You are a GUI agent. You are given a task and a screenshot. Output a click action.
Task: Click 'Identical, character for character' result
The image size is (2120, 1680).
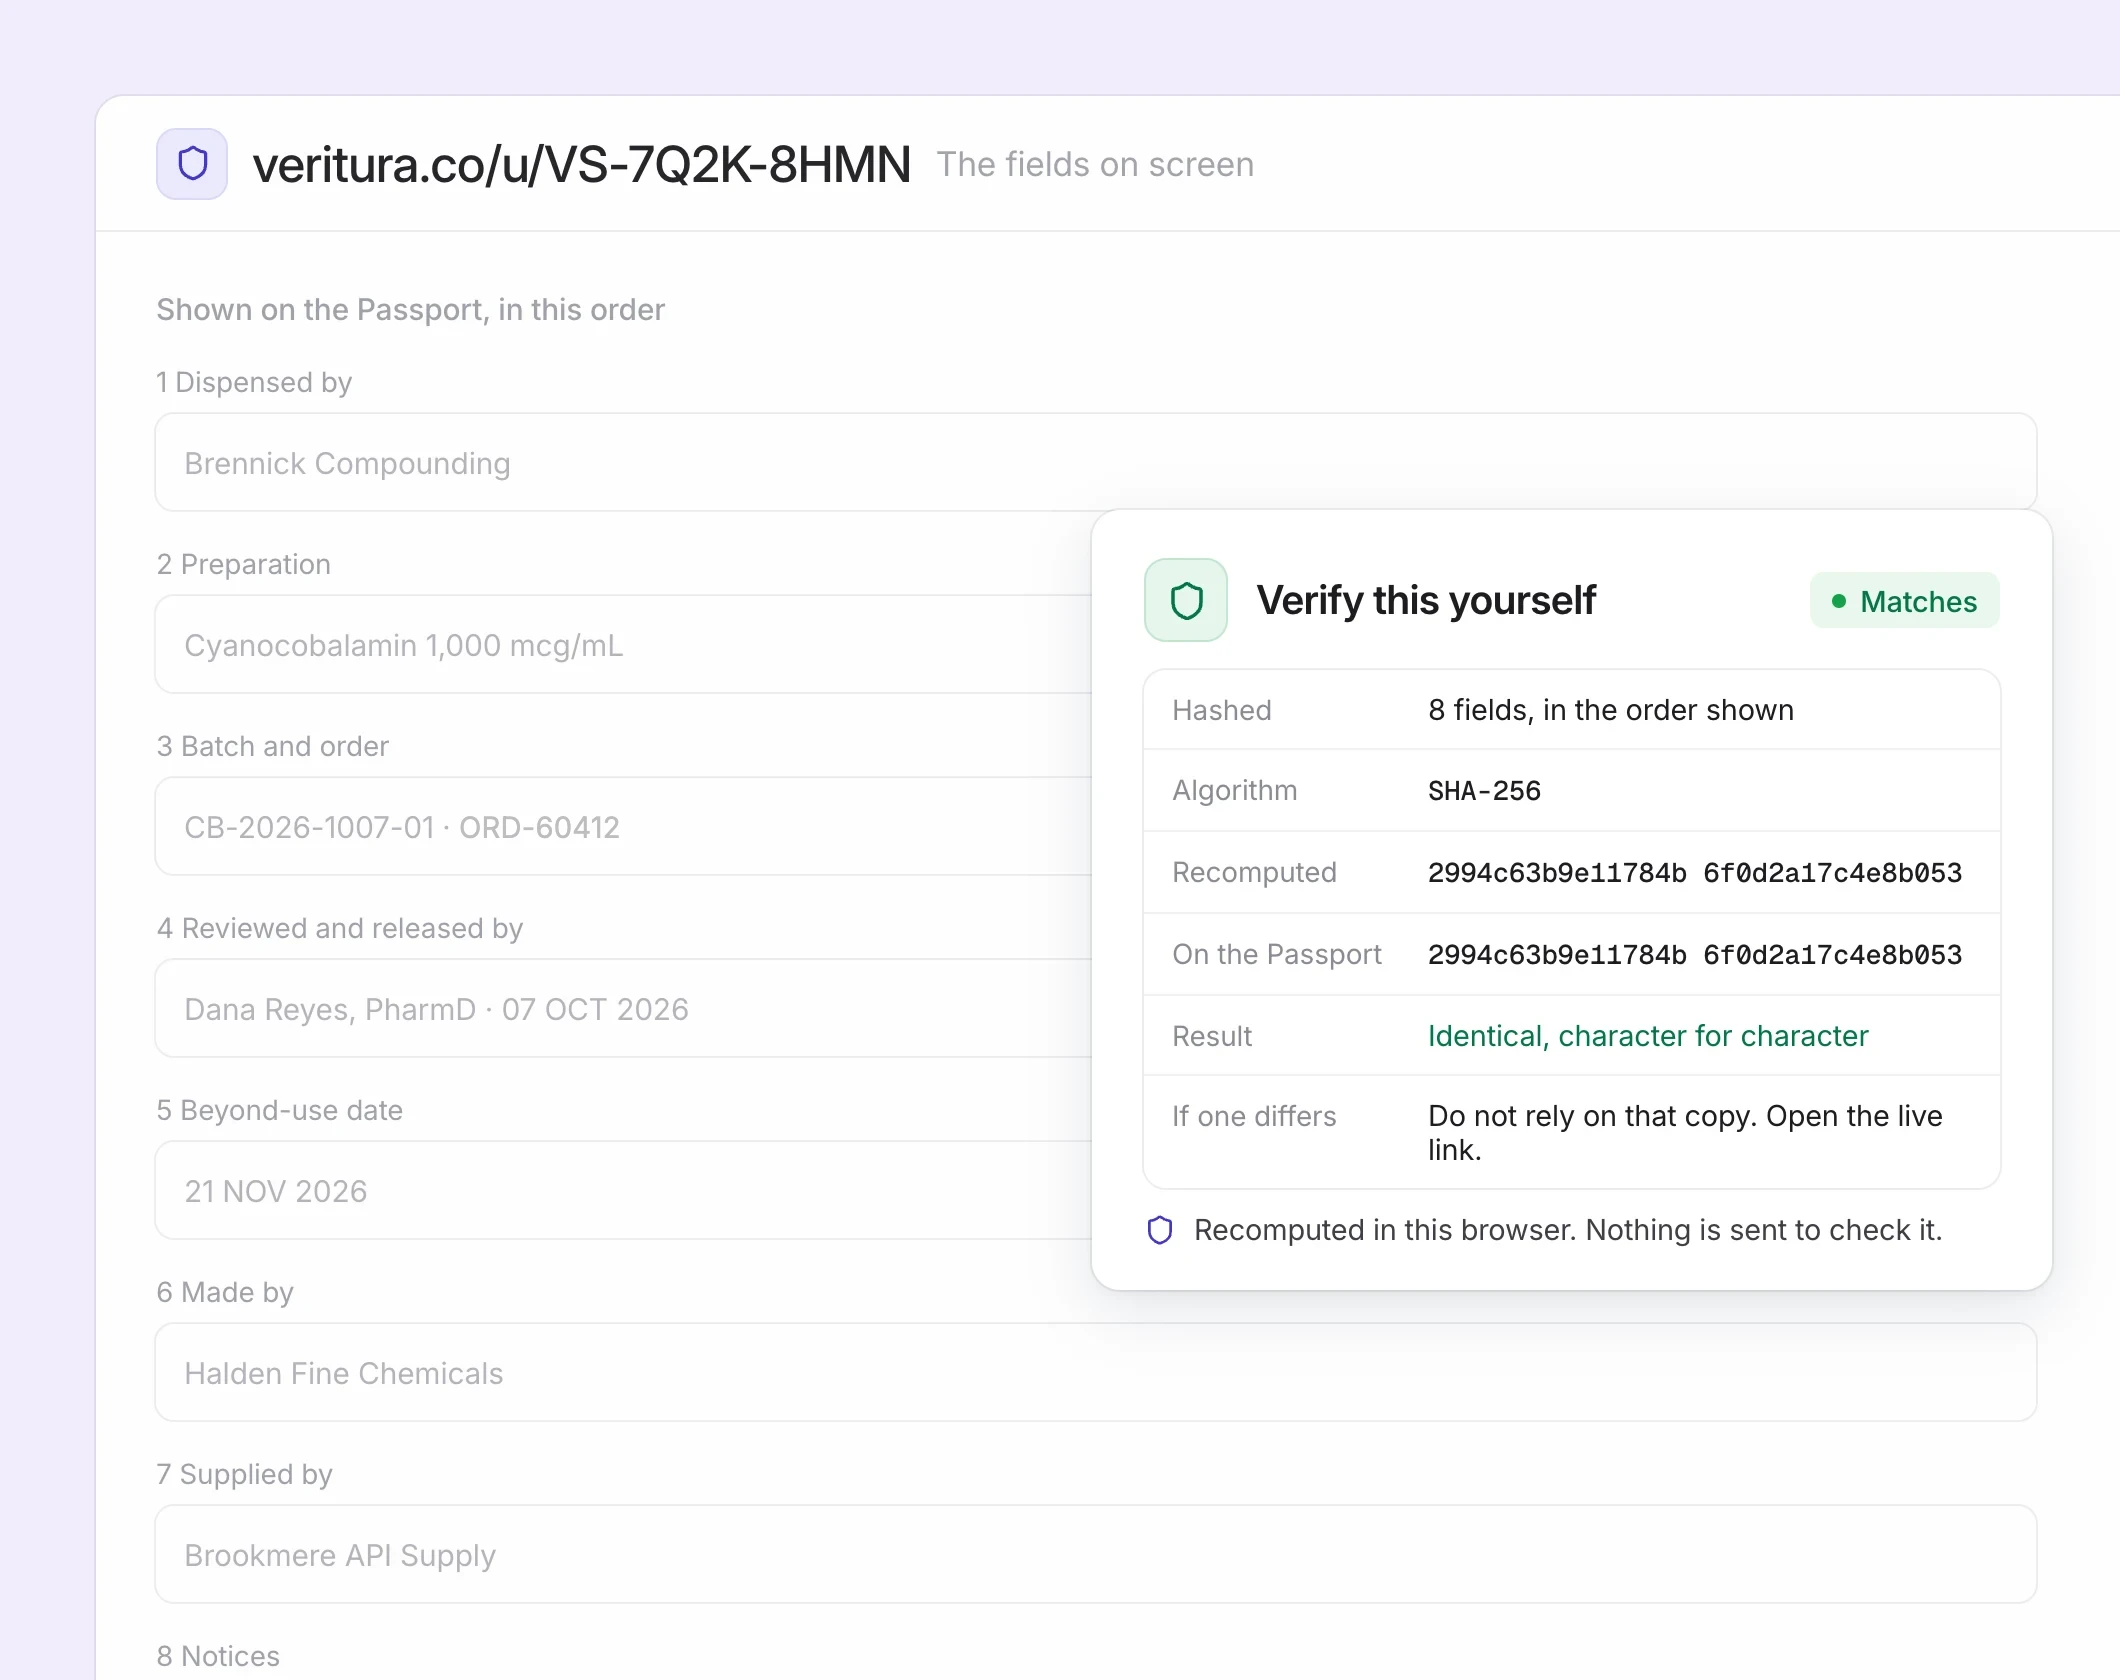pyautogui.click(x=1648, y=1036)
